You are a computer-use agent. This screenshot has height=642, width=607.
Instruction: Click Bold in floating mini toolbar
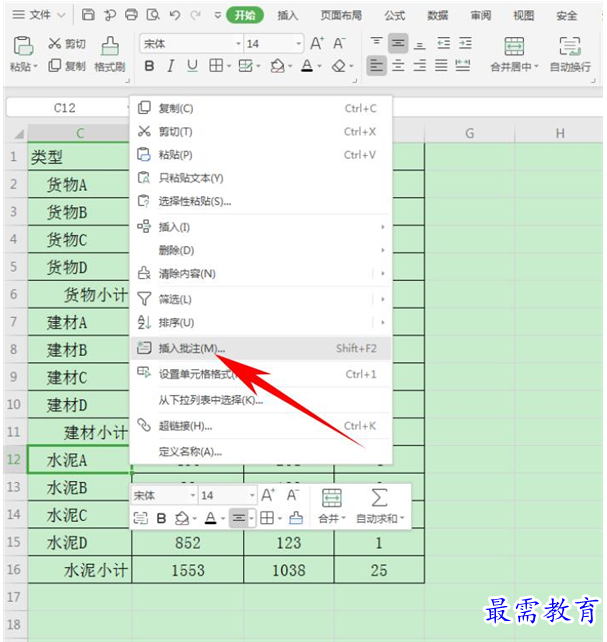click(161, 518)
